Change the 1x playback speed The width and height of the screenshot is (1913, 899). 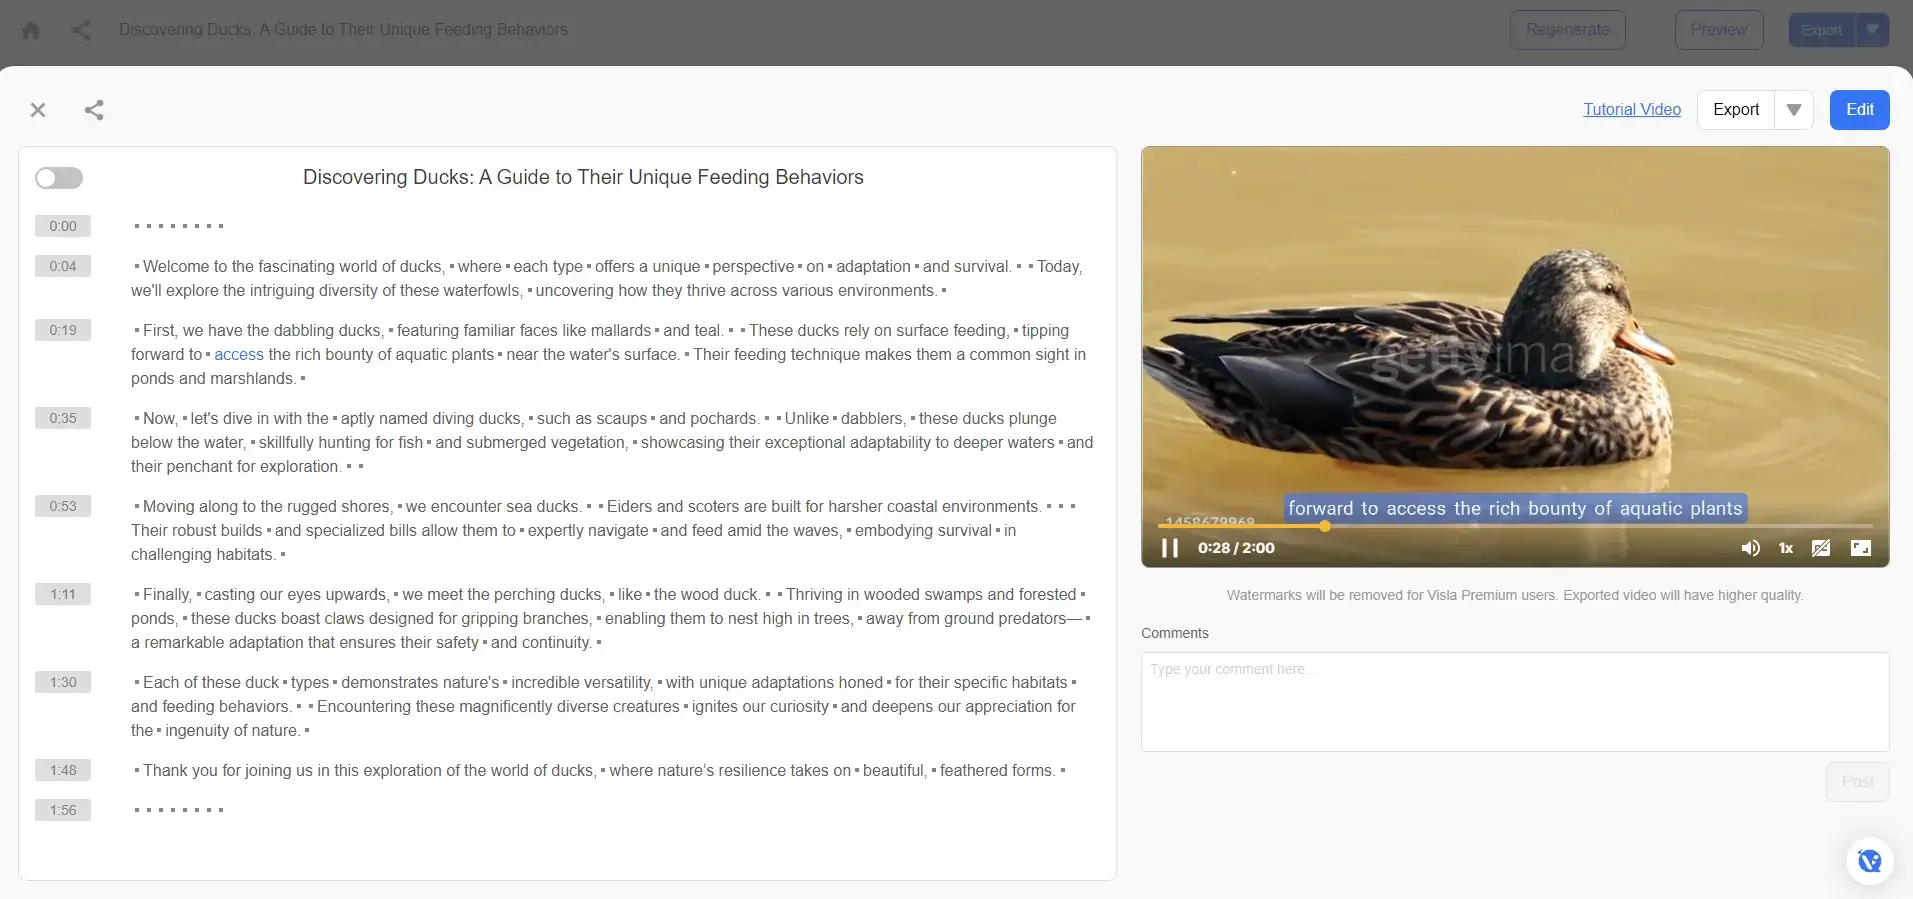tap(1786, 548)
